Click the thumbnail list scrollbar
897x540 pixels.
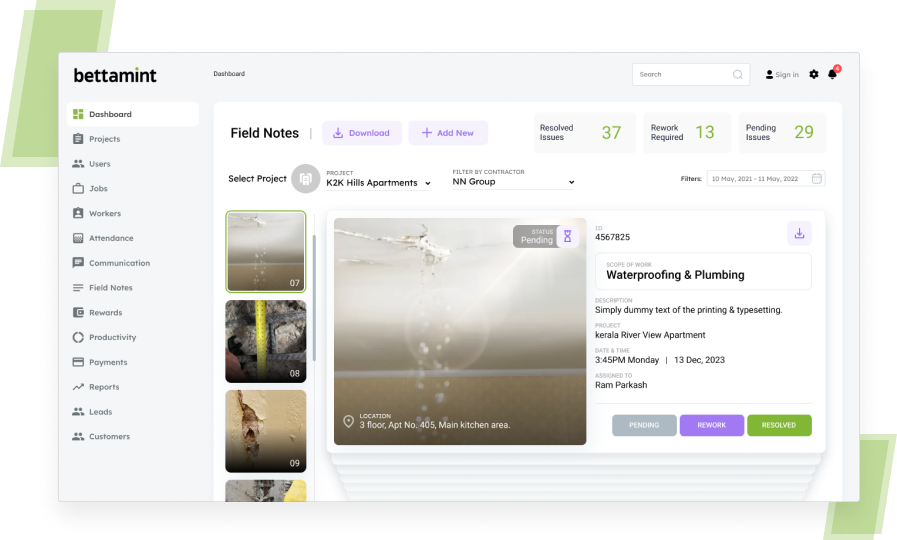pos(314,297)
